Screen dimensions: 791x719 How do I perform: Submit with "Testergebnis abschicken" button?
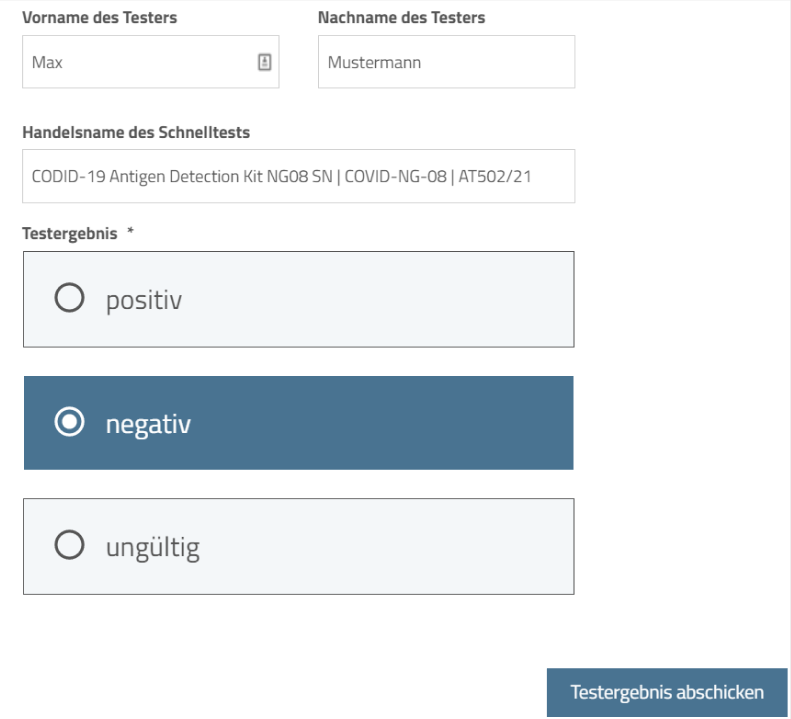coord(667,692)
